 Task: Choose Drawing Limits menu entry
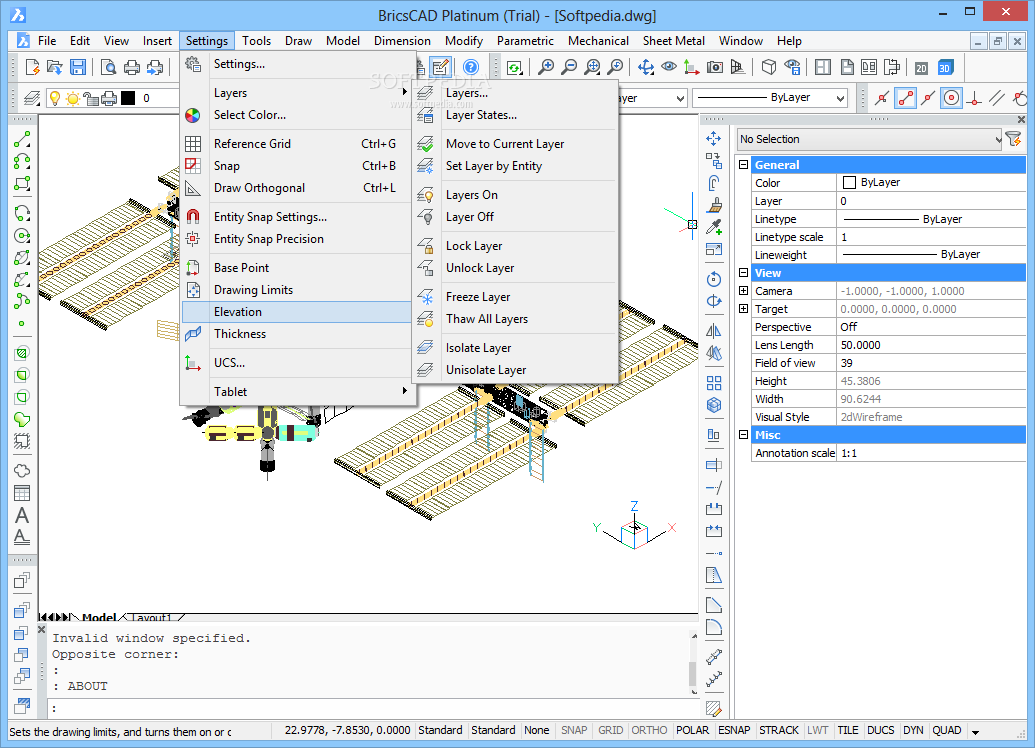click(297, 290)
